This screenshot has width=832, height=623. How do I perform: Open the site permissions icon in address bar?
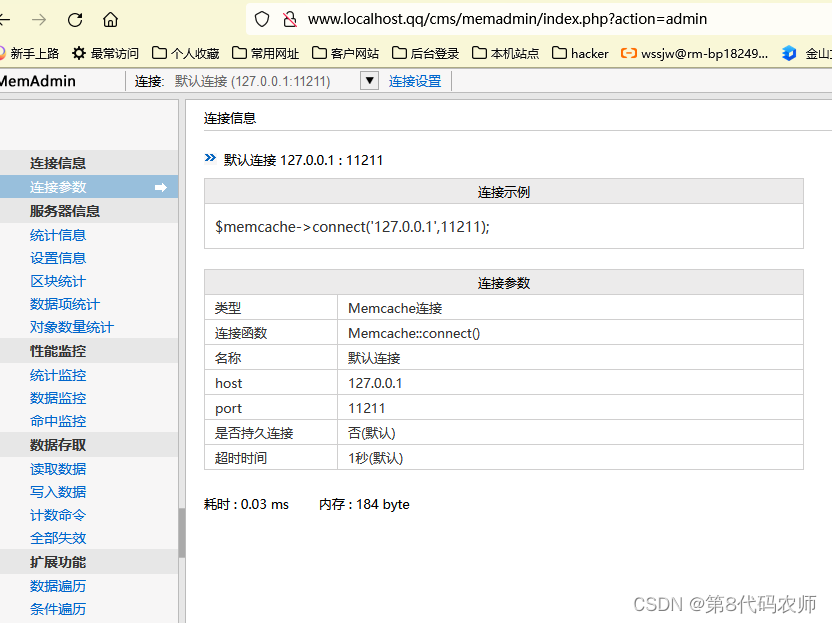(x=290, y=18)
